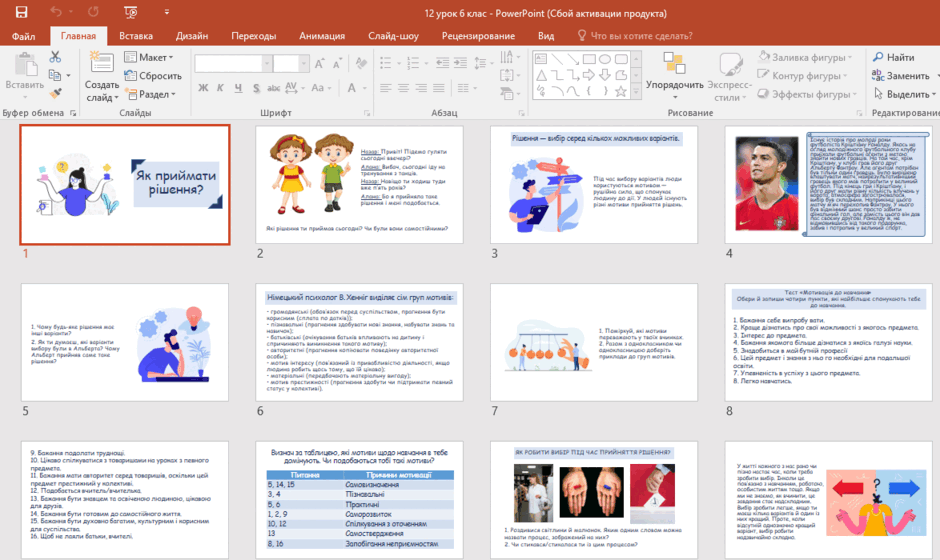Click the Increase Indent icon
This screenshot has height=560, width=940.
pos(460,63)
